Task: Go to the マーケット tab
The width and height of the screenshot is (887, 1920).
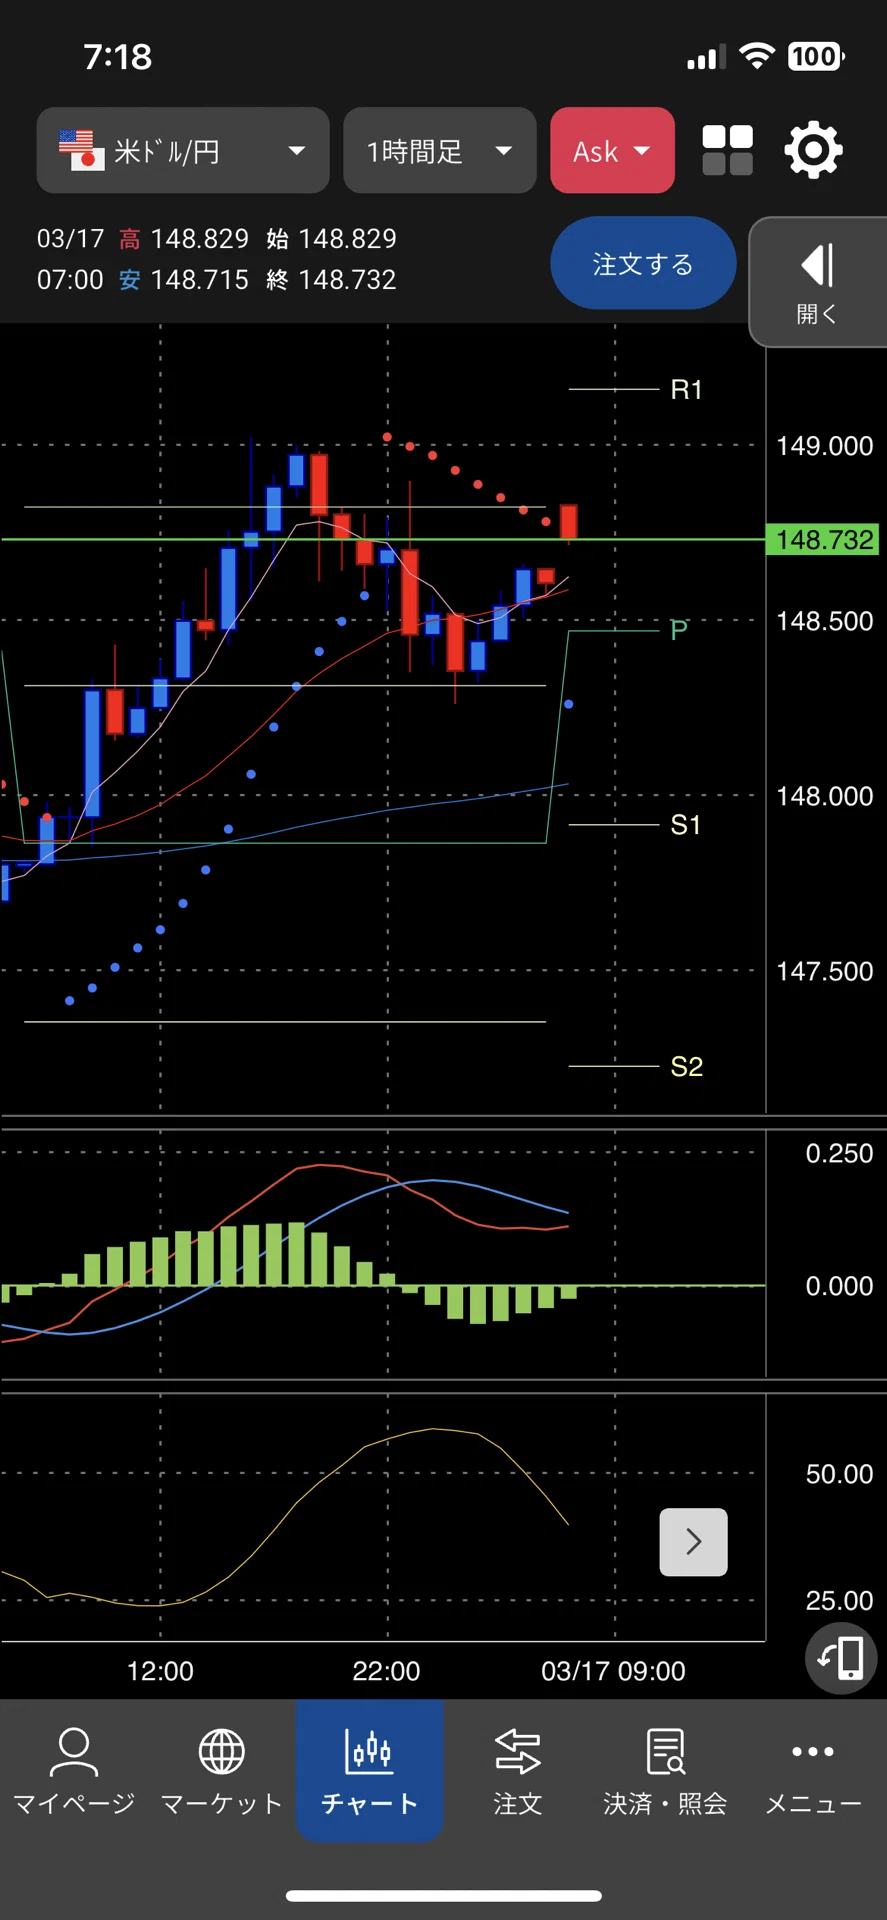Action: click(222, 1771)
